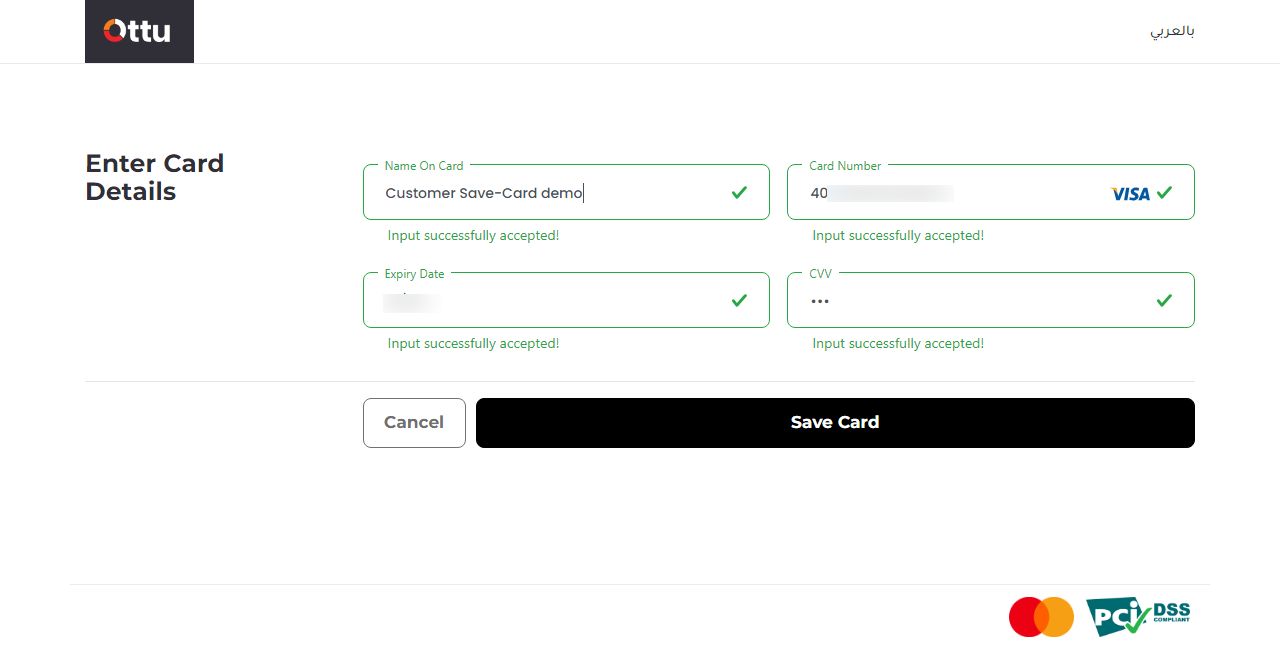The image size is (1280, 649).
Task: Click the Mastercard logo in footer
Action: click(1041, 617)
